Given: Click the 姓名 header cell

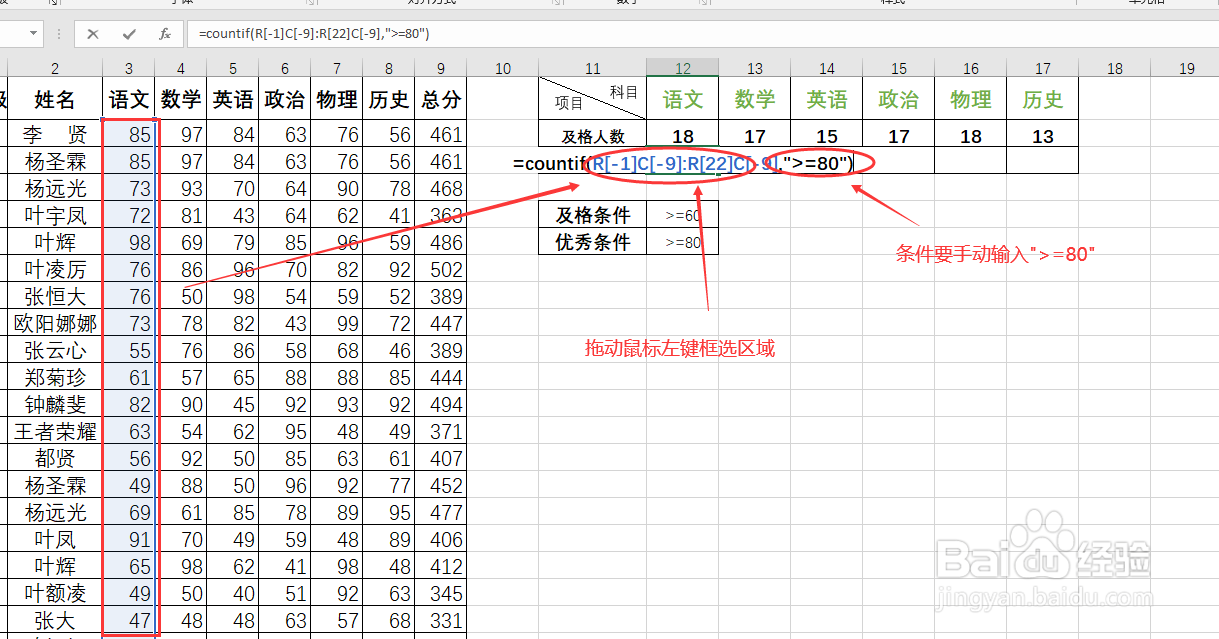Looking at the screenshot, I should 55,99.
